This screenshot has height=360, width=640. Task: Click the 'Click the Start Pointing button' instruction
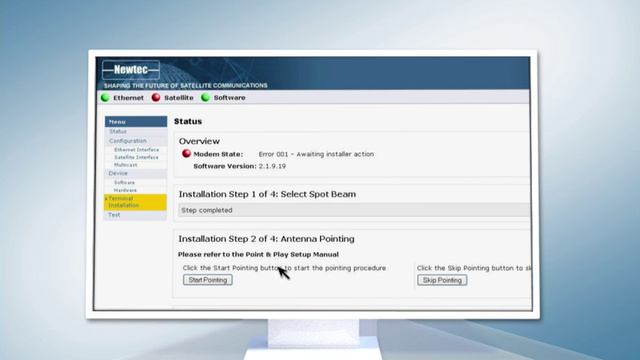(x=284, y=268)
